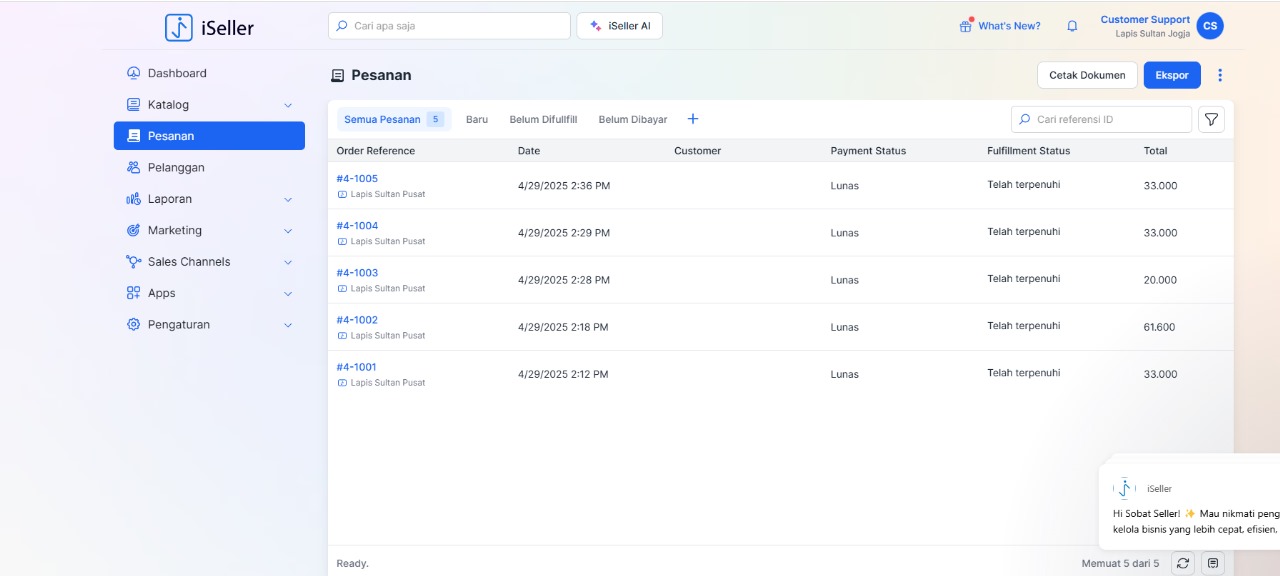
Task: Open the filter icon beside search
Action: (1211, 119)
